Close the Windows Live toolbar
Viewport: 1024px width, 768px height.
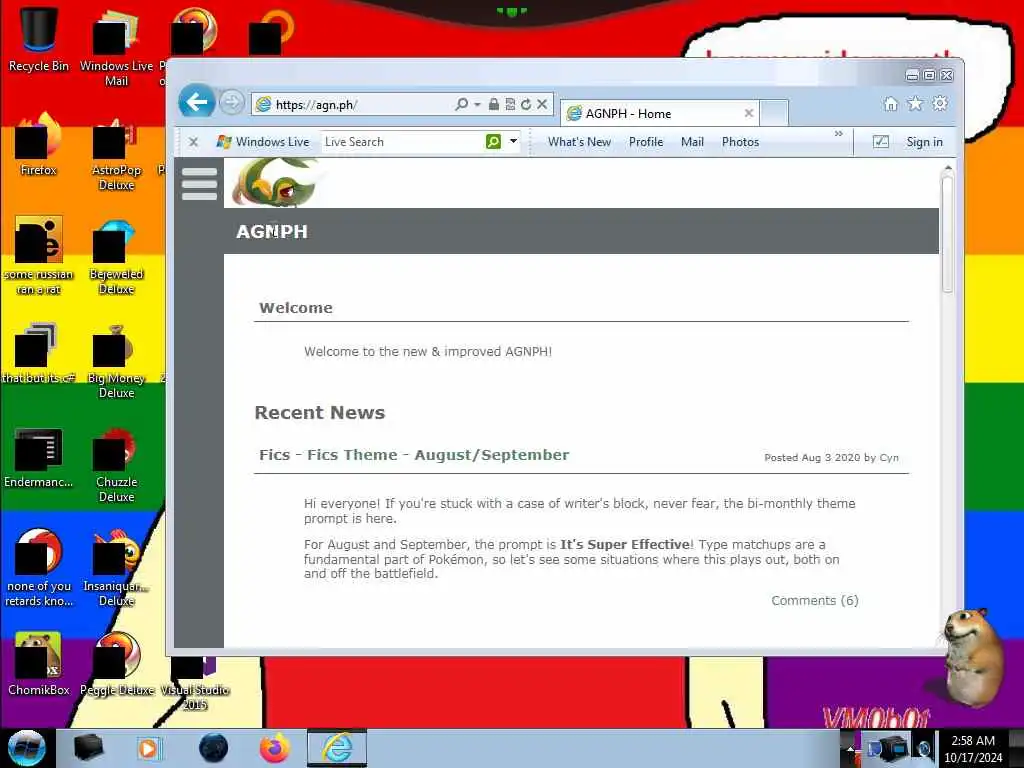(193, 142)
